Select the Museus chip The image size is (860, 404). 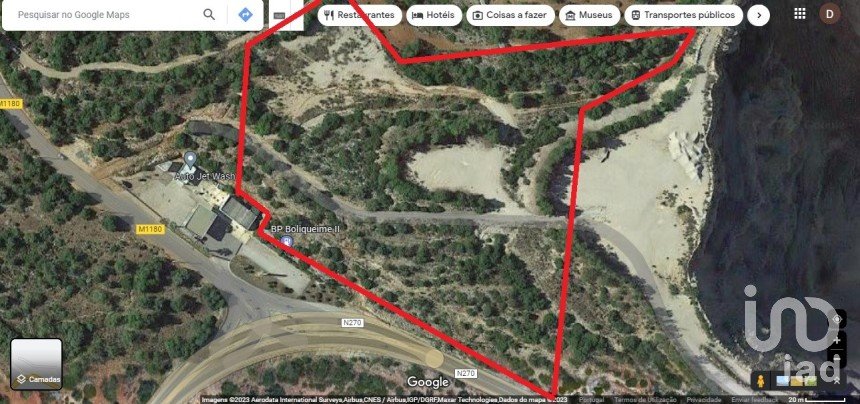click(x=590, y=15)
